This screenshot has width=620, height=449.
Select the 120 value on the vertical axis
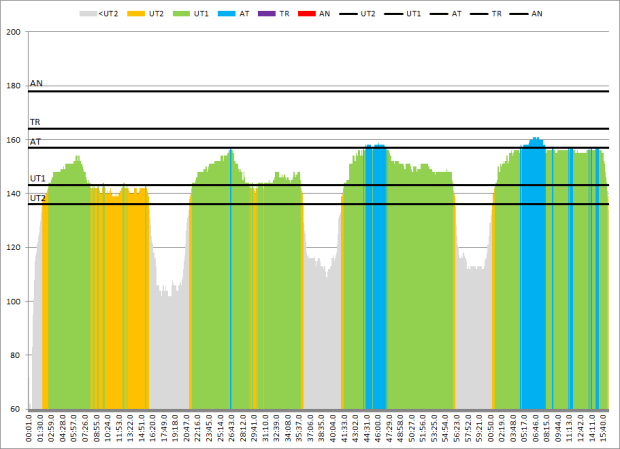pos(14,248)
